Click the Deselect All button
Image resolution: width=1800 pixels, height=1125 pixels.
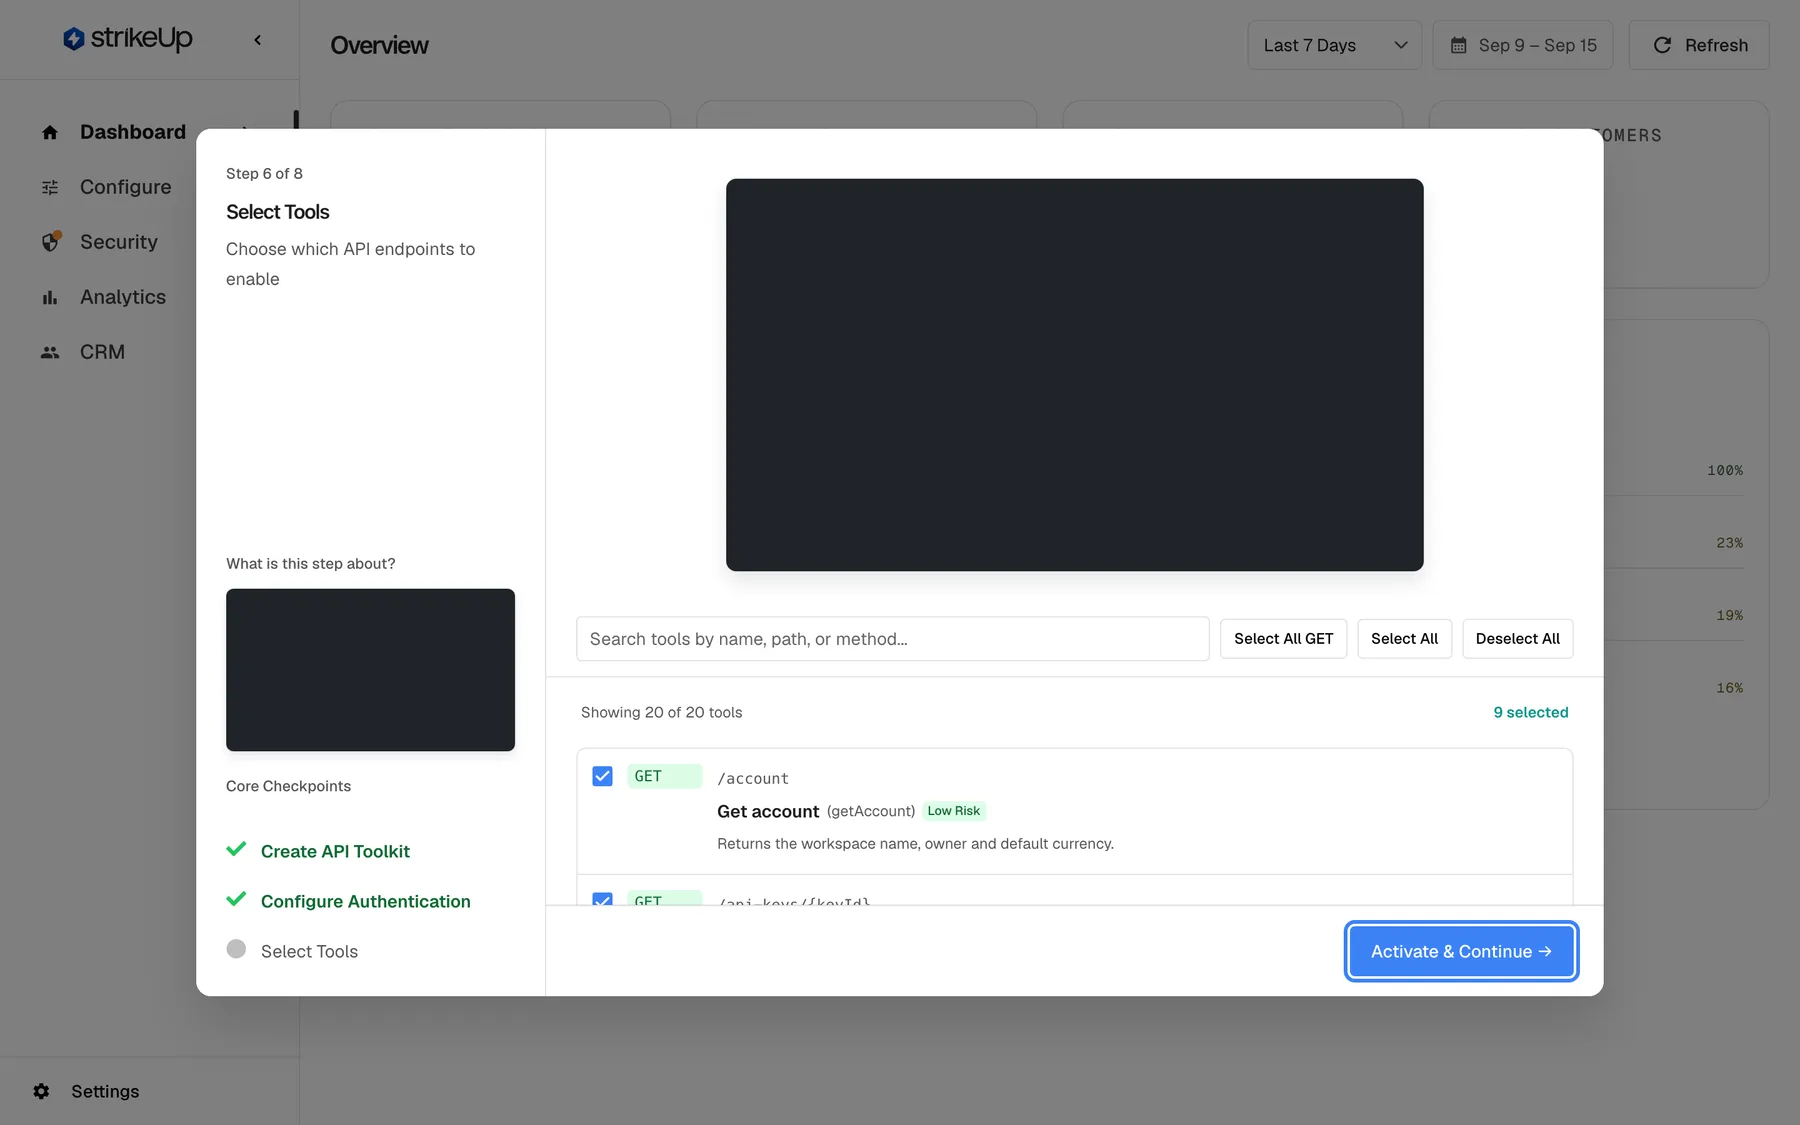pos(1517,639)
